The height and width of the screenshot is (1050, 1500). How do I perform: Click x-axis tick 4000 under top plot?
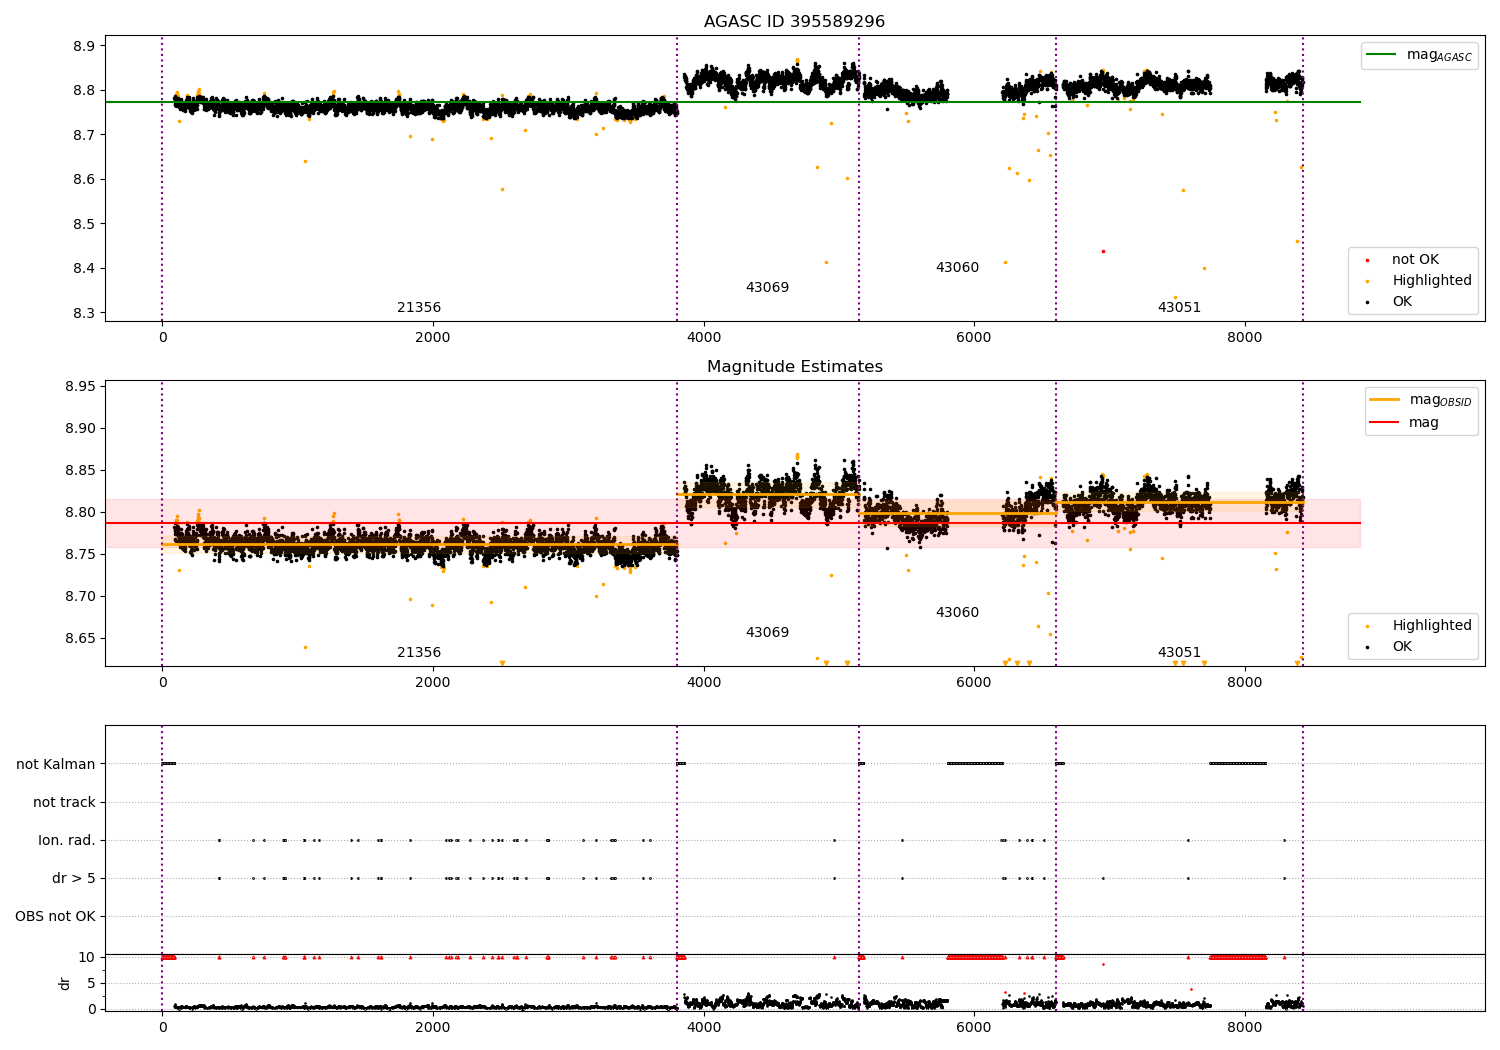click(x=704, y=338)
